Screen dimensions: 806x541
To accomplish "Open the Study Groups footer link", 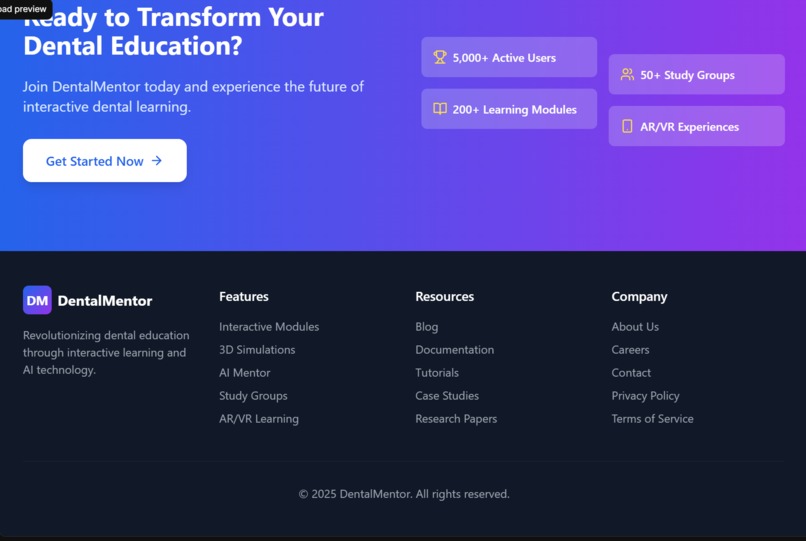I will pos(253,396).
